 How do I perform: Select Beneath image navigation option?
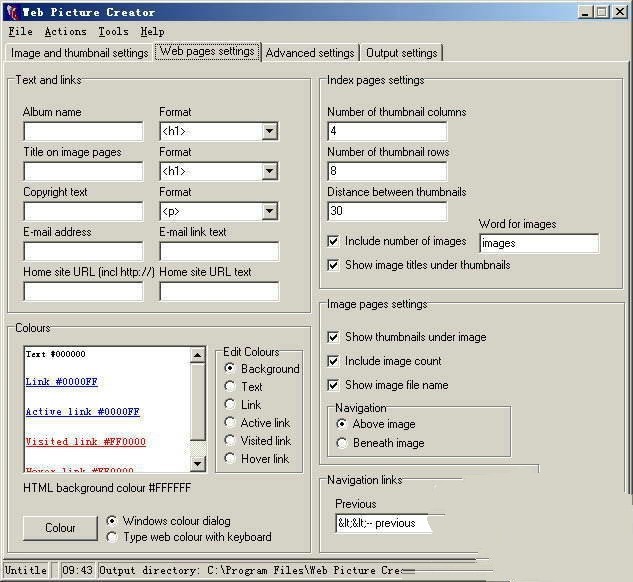342,443
